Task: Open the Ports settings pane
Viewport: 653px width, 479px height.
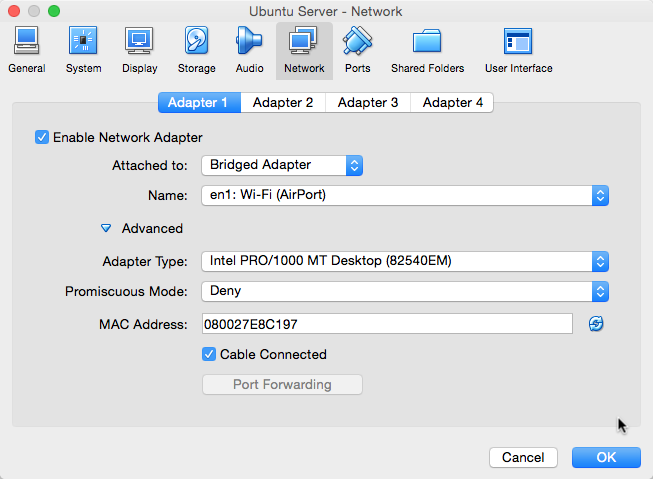Action: click(x=357, y=50)
